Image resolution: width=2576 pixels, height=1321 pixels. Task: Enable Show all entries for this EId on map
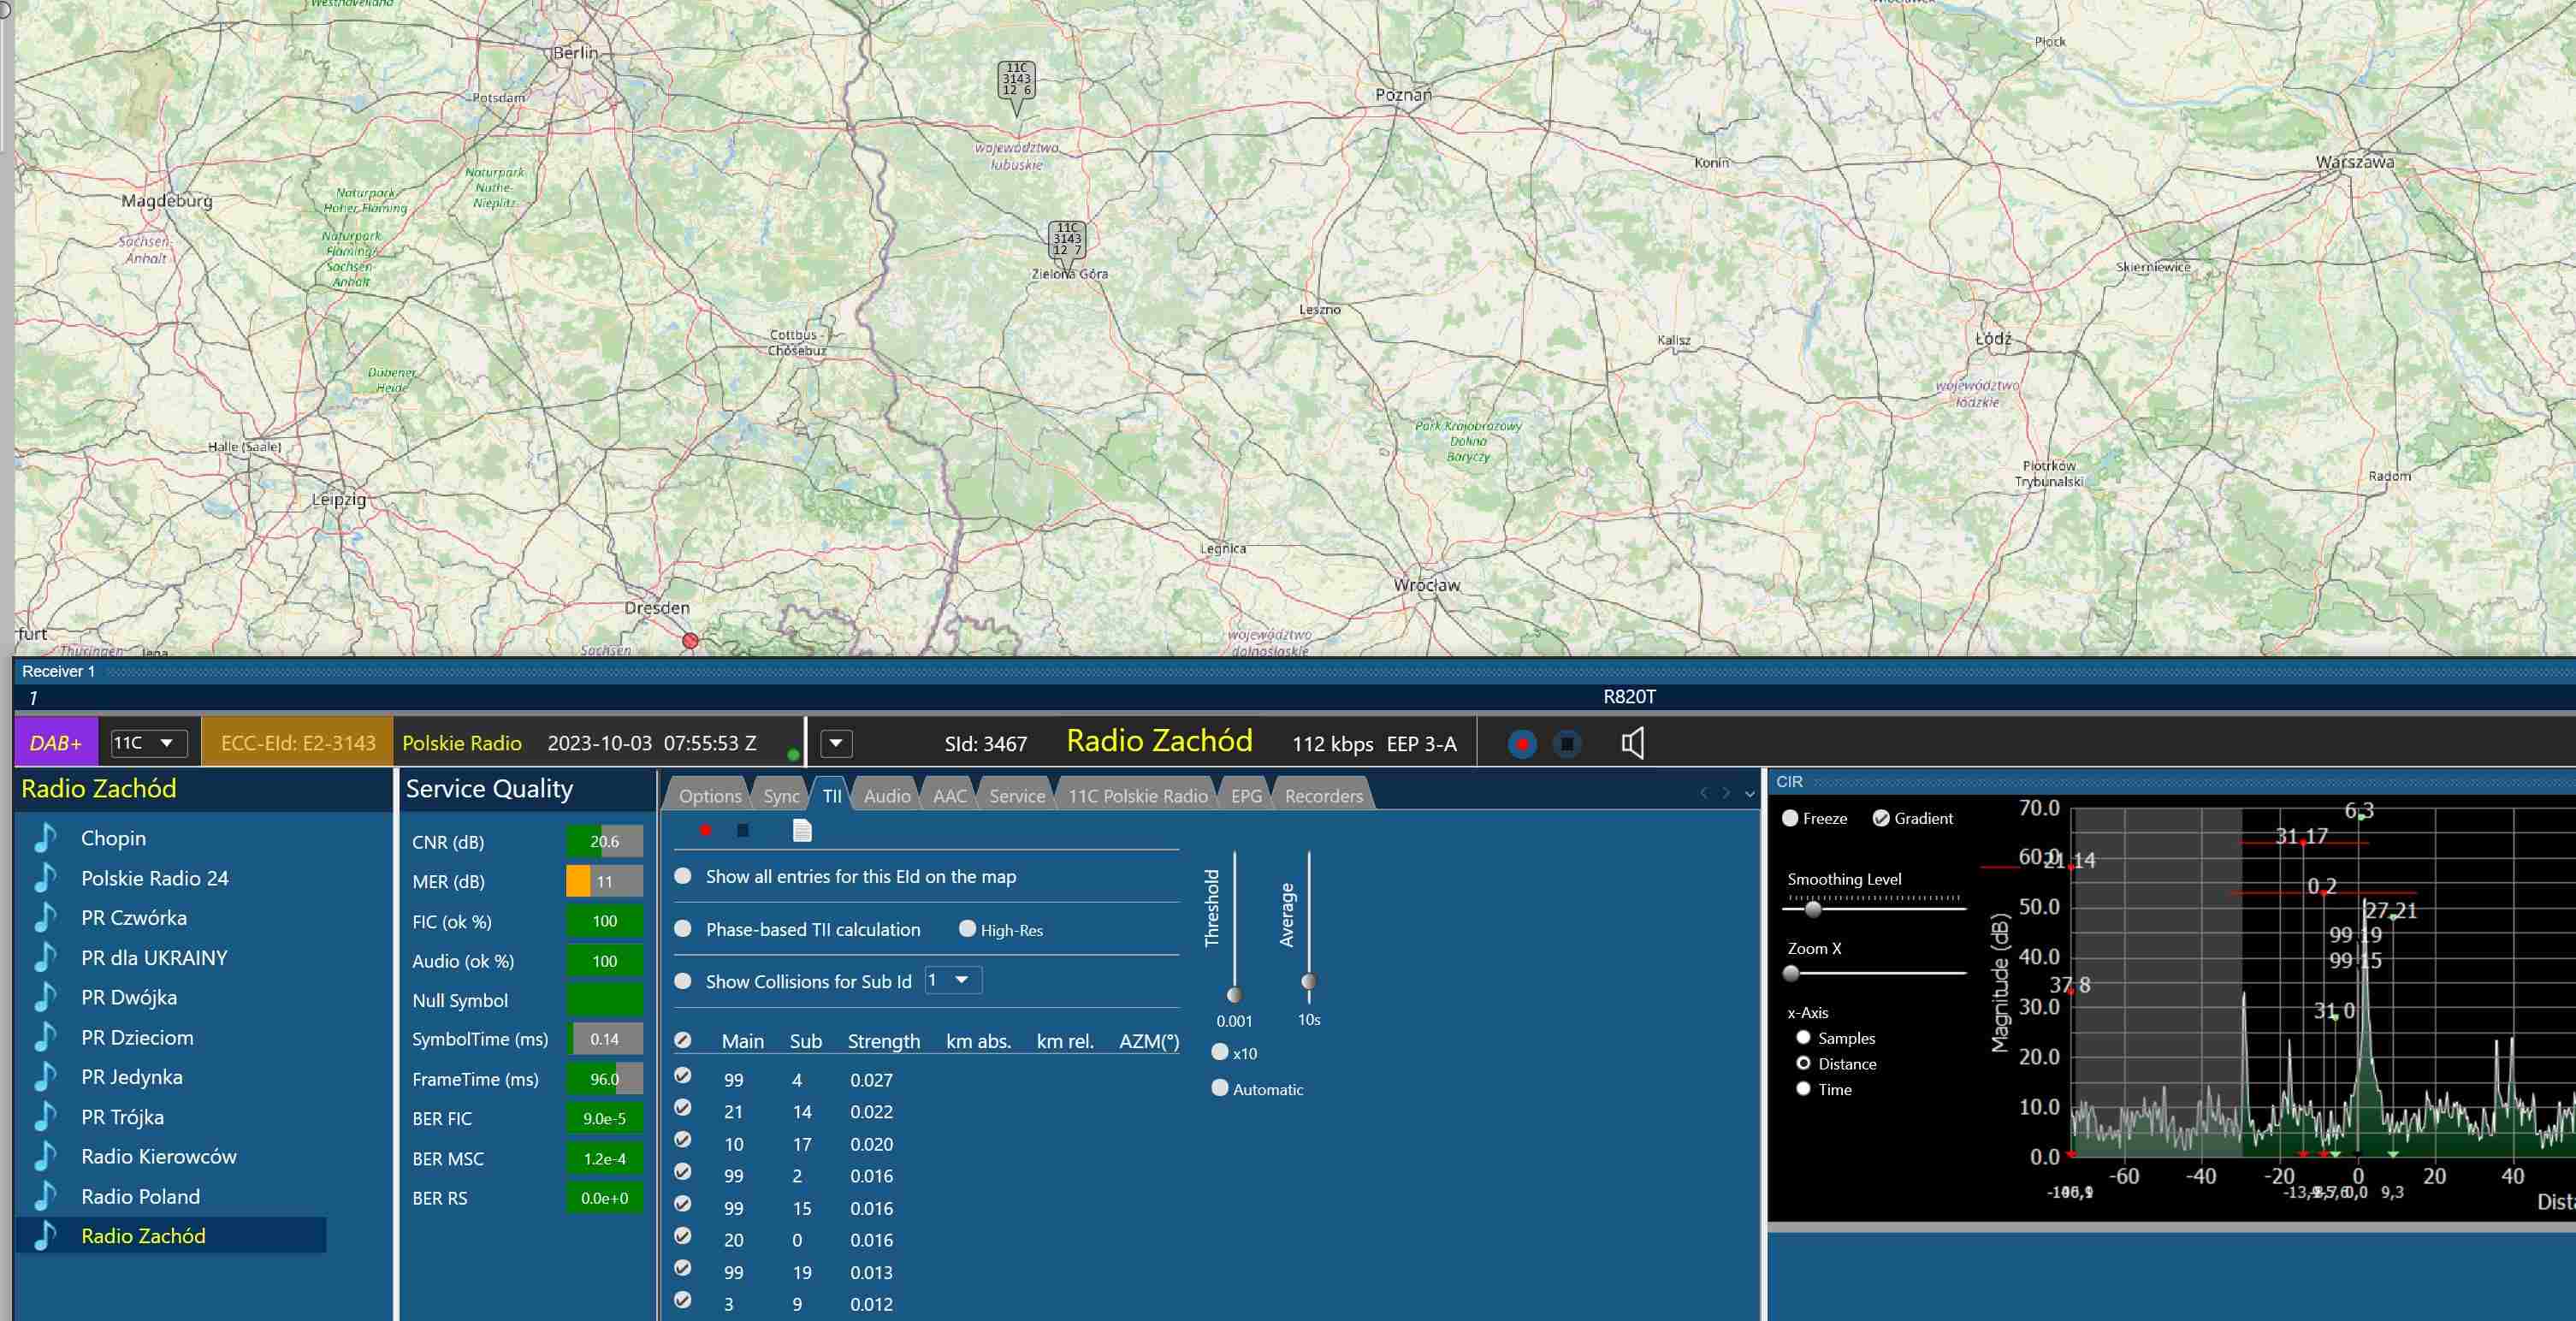(x=683, y=876)
